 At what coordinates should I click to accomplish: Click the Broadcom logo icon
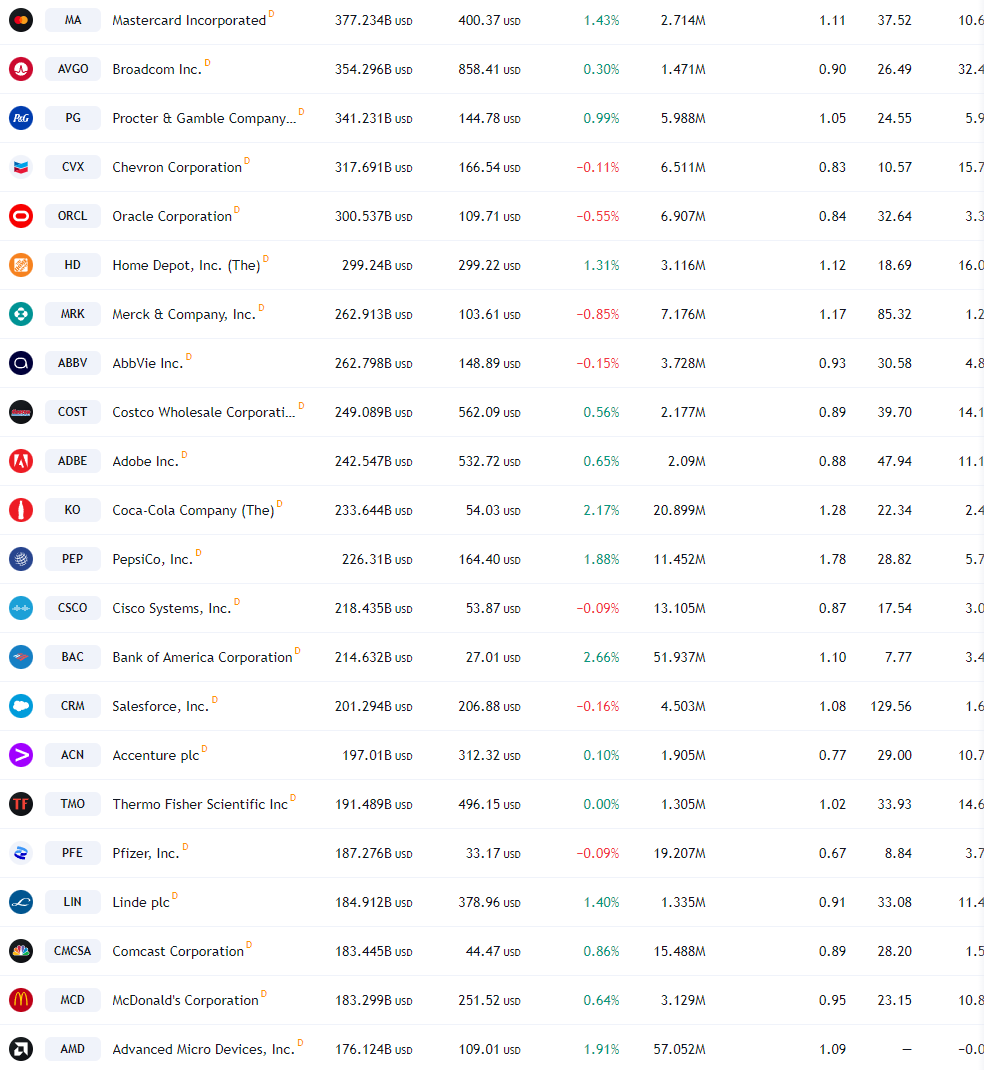tap(21, 69)
